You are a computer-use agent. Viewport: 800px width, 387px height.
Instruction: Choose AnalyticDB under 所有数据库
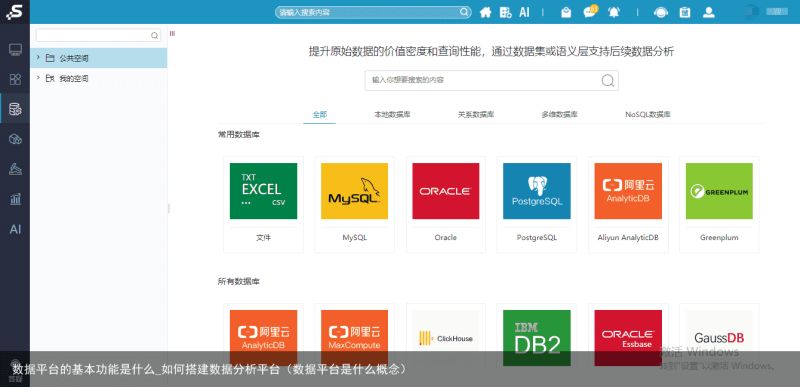[263, 338]
